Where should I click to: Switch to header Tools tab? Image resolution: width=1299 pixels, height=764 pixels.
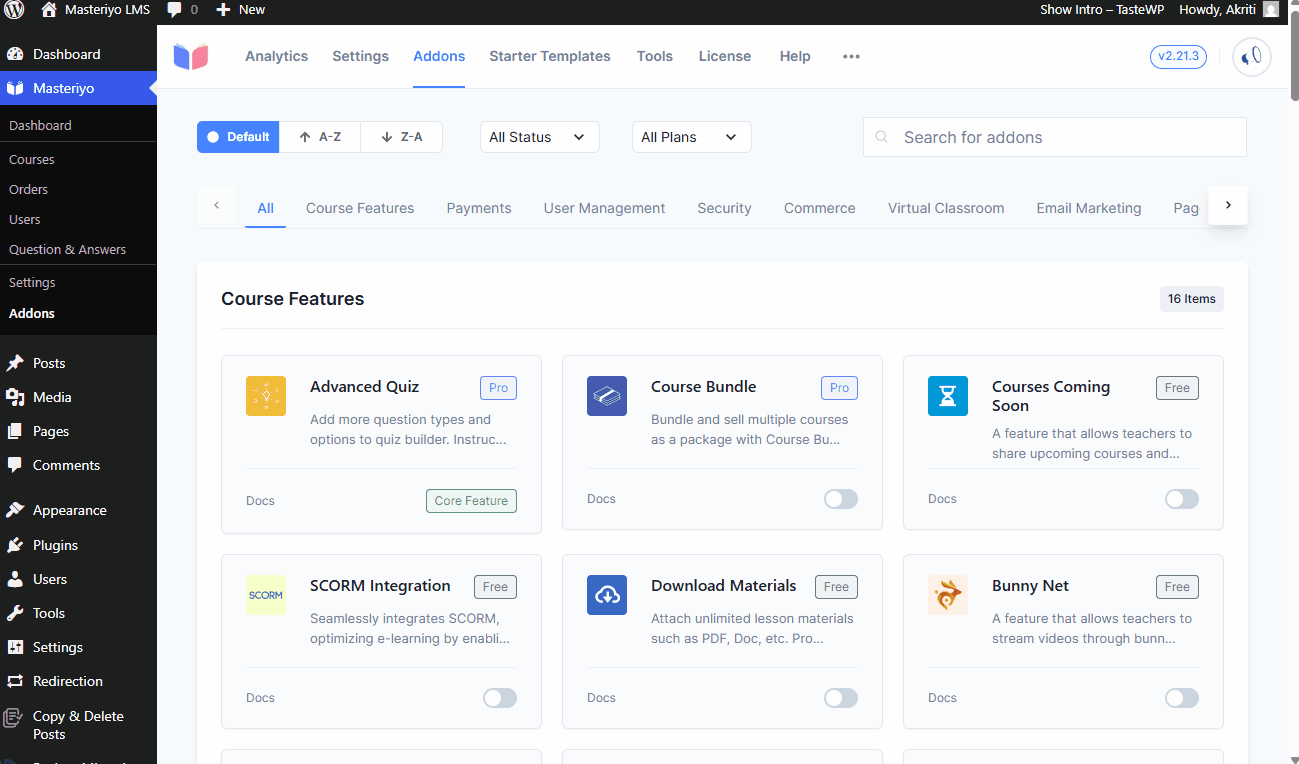[x=655, y=56]
